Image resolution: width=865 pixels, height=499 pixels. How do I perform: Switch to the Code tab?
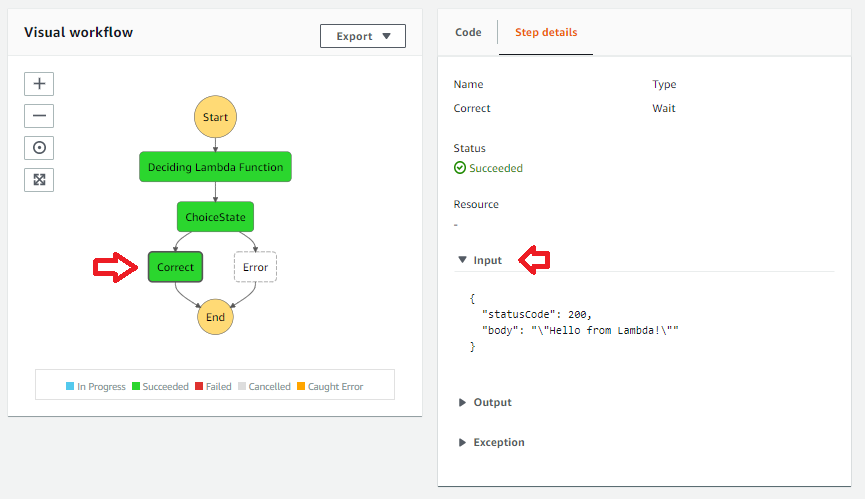click(x=468, y=32)
